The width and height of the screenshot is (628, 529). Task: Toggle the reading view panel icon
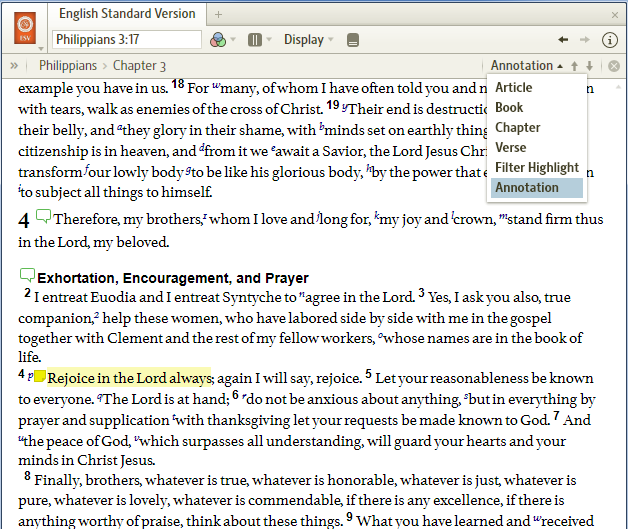click(353, 40)
